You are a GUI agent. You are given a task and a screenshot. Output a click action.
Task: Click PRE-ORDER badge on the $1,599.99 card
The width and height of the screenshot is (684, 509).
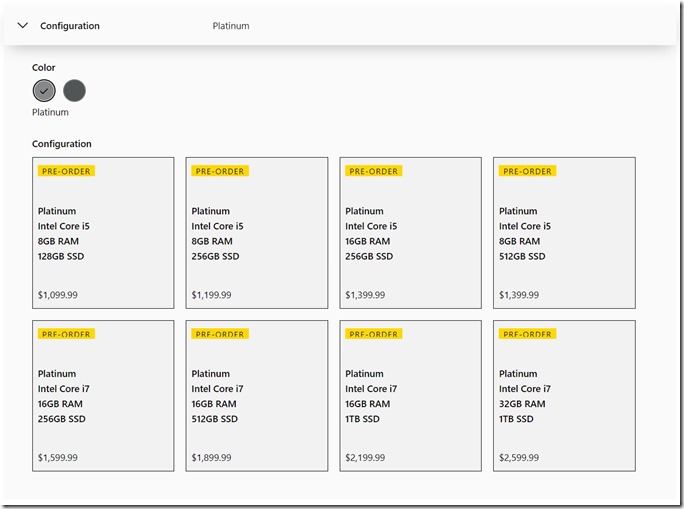[x=66, y=334]
